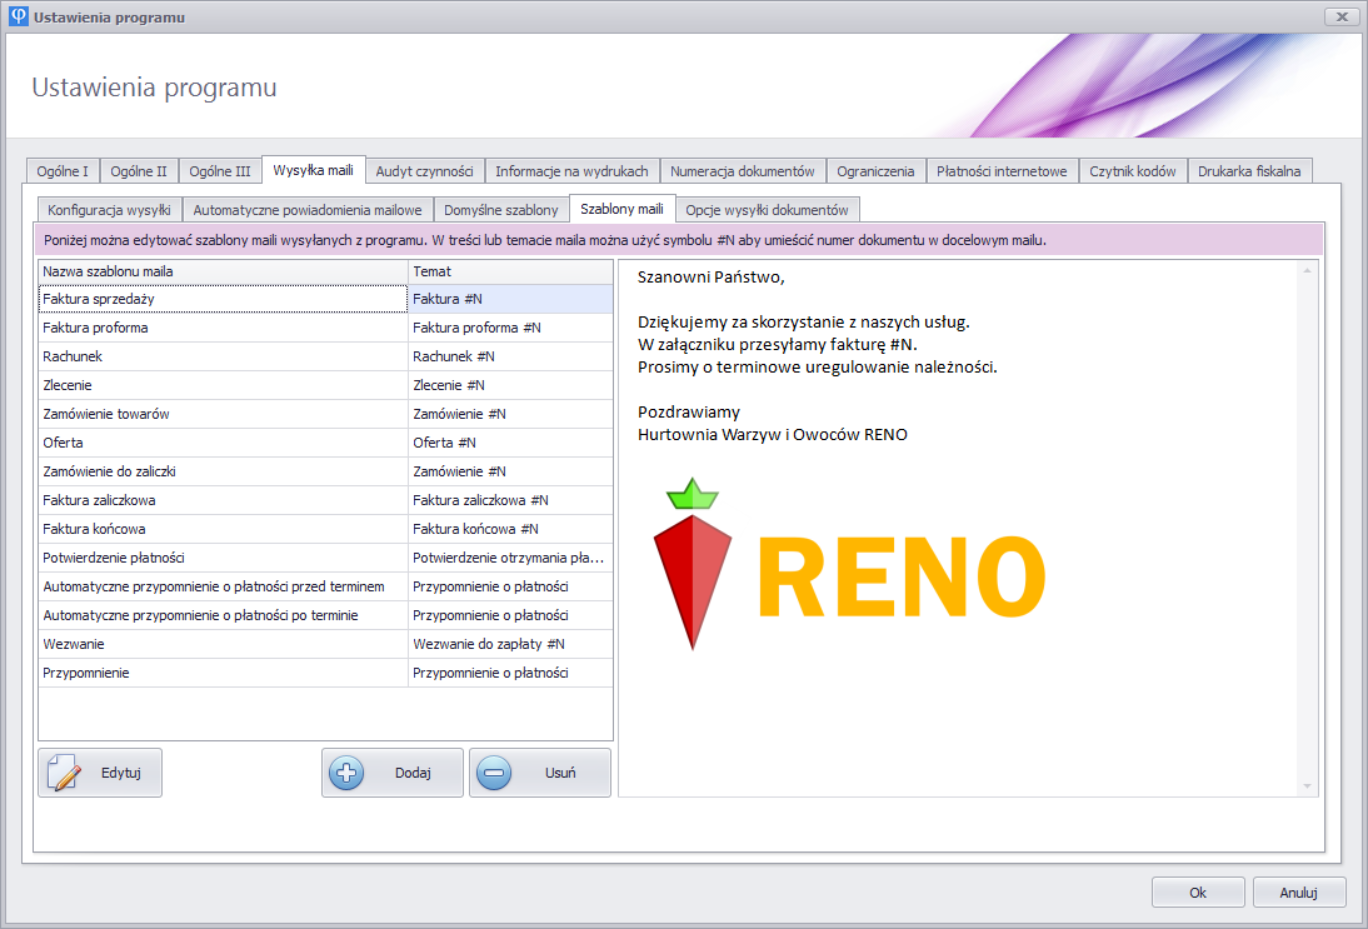Click the preview scrollbar down arrow

[x=1307, y=786]
